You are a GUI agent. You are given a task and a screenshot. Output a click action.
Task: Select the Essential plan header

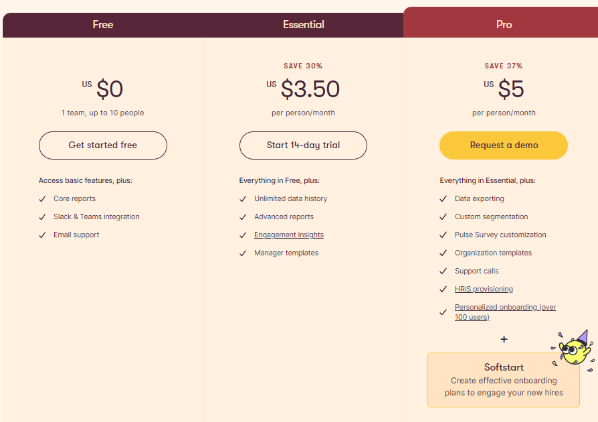pyautogui.click(x=303, y=25)
